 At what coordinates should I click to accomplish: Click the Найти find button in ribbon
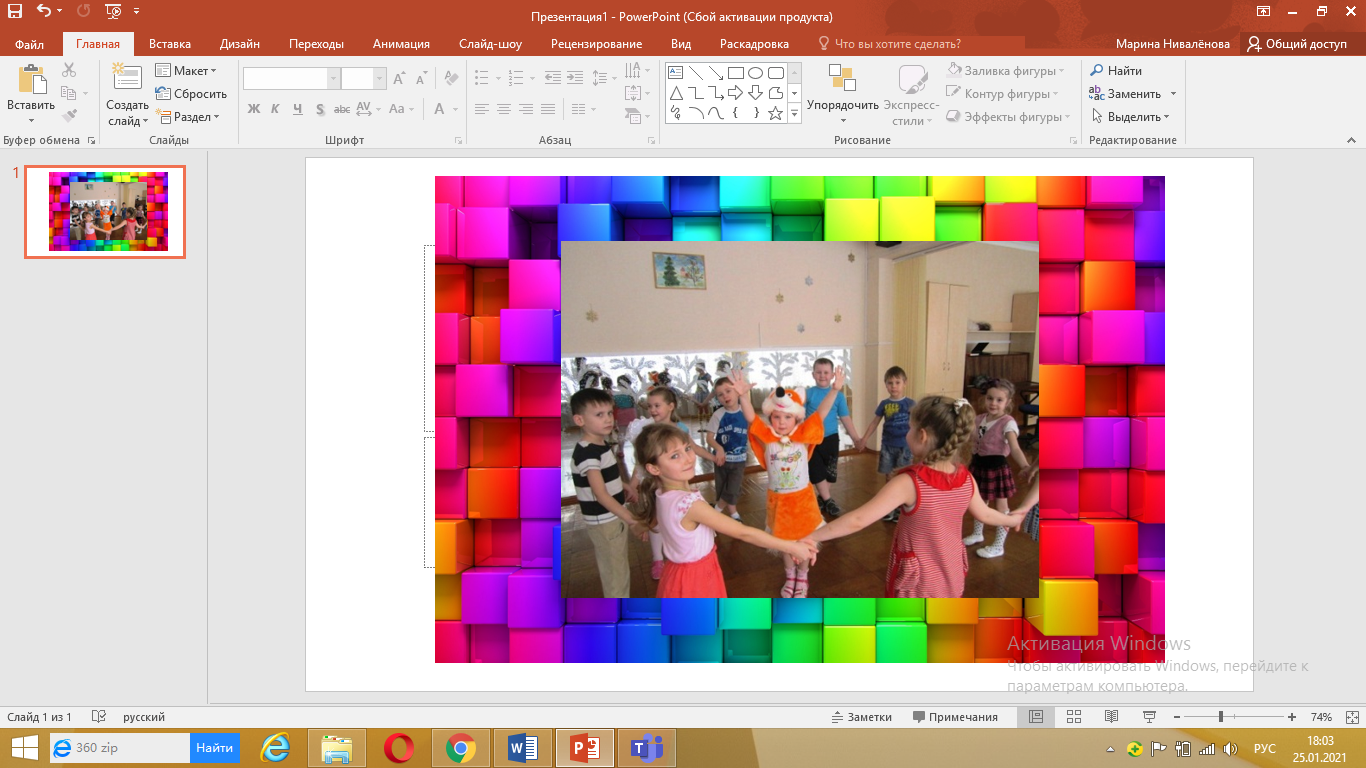[x=1116, y=71]
